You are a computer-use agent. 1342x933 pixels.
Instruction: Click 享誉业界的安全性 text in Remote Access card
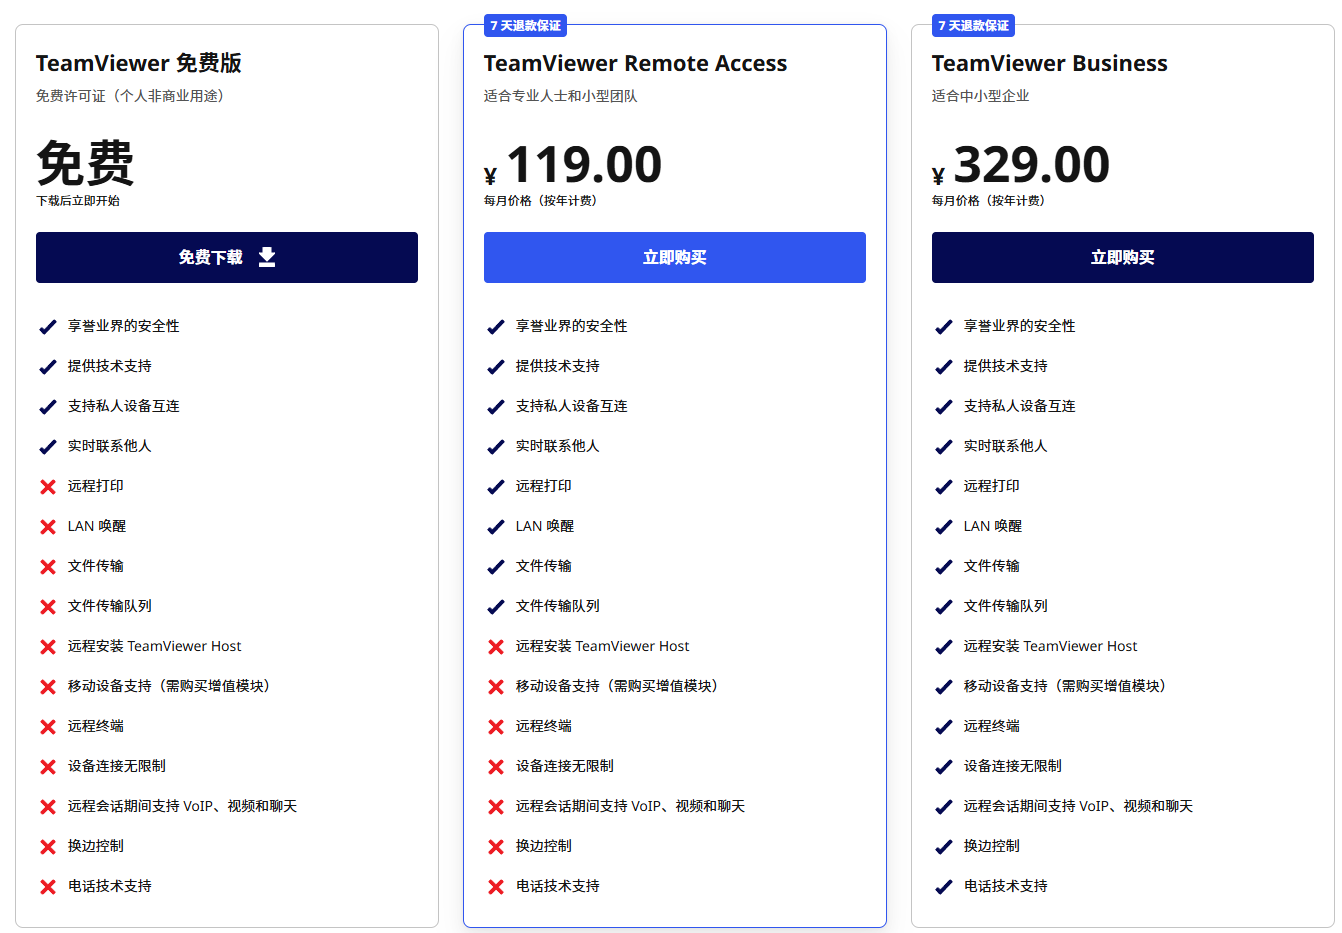point(572,326)
